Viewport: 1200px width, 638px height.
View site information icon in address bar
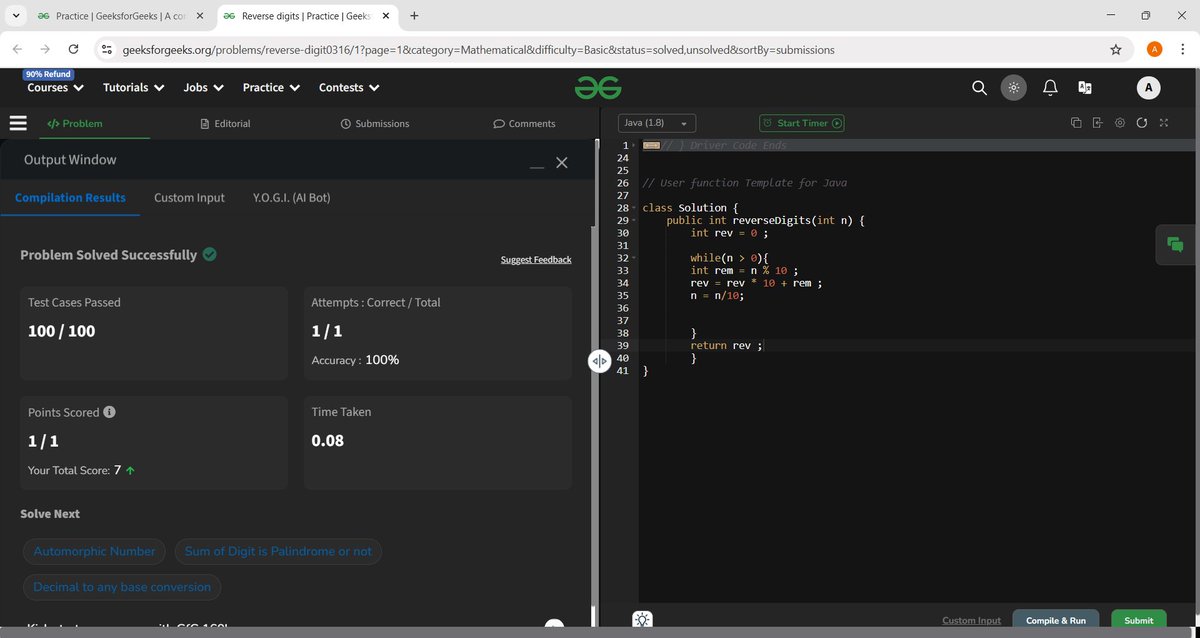point(106,49)
